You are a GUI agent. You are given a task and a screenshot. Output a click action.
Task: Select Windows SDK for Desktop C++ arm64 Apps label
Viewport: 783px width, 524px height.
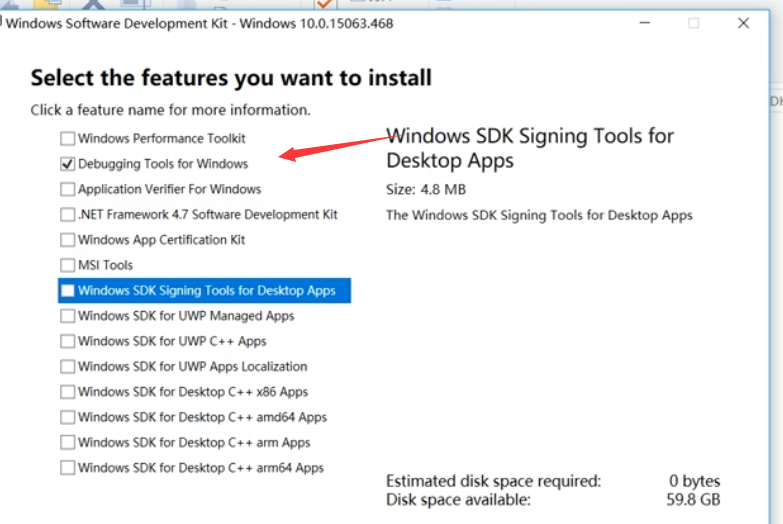(x=201, y=468)
